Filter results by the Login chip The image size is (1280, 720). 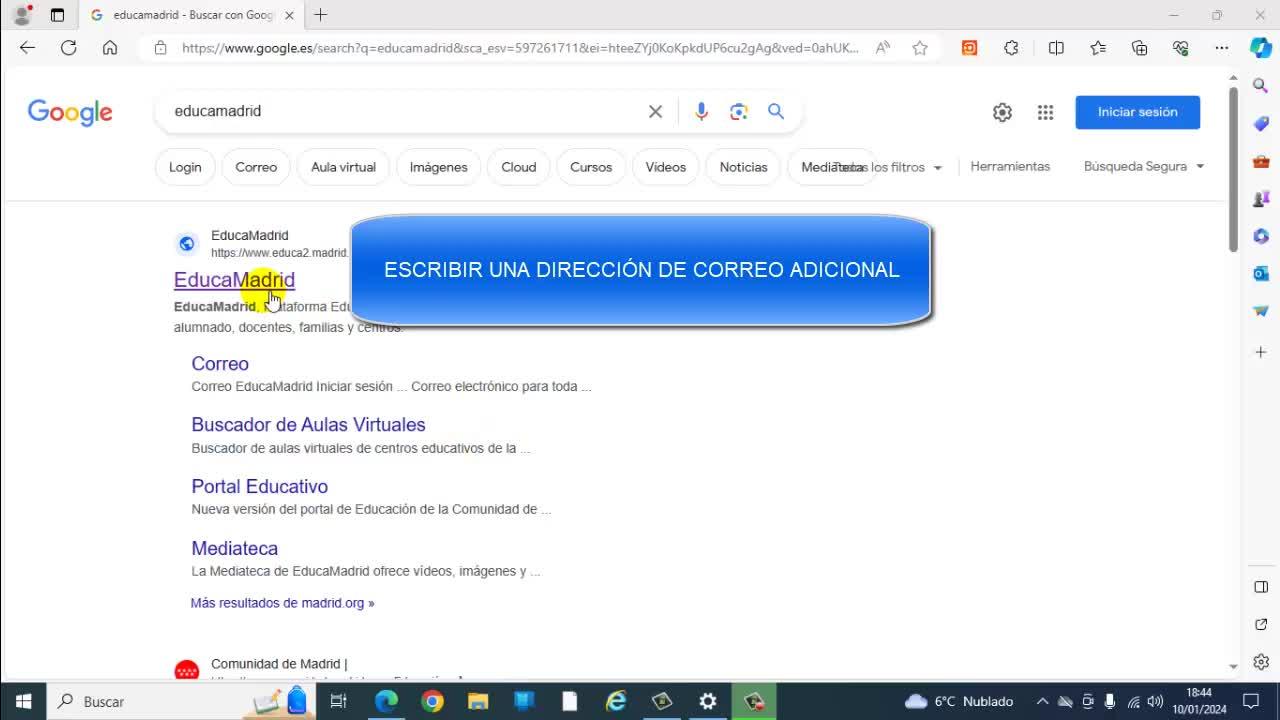[185, 167]
